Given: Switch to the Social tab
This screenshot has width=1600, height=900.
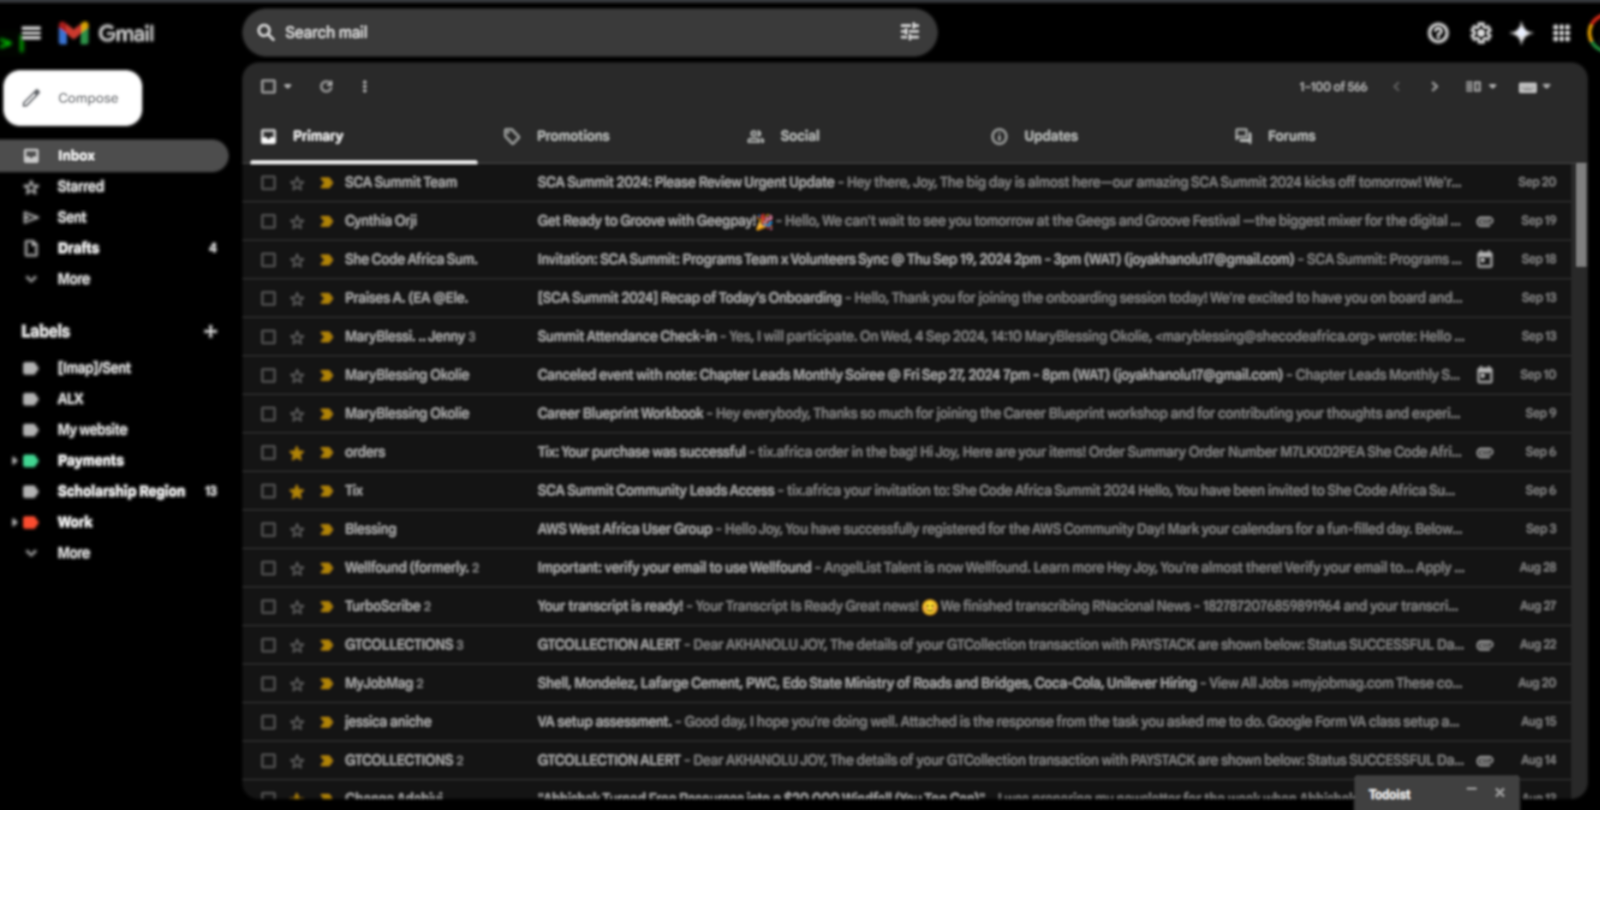Looking at the screenshot, I should tap(851, 136).
